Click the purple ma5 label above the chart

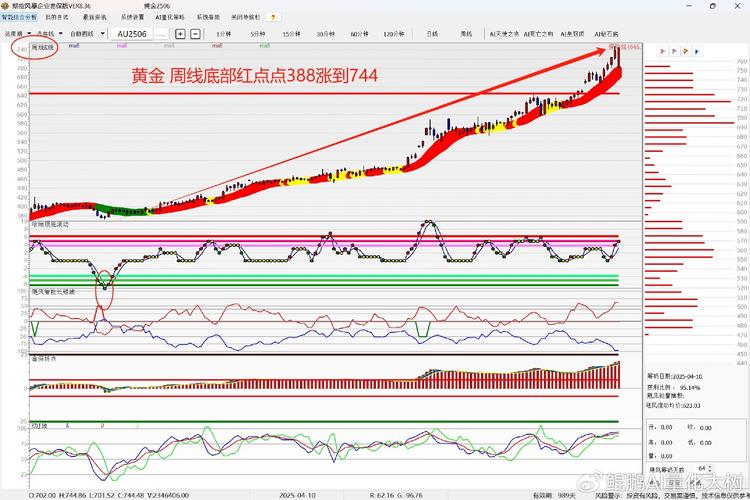pyautogui.click(x=122, y=46)
